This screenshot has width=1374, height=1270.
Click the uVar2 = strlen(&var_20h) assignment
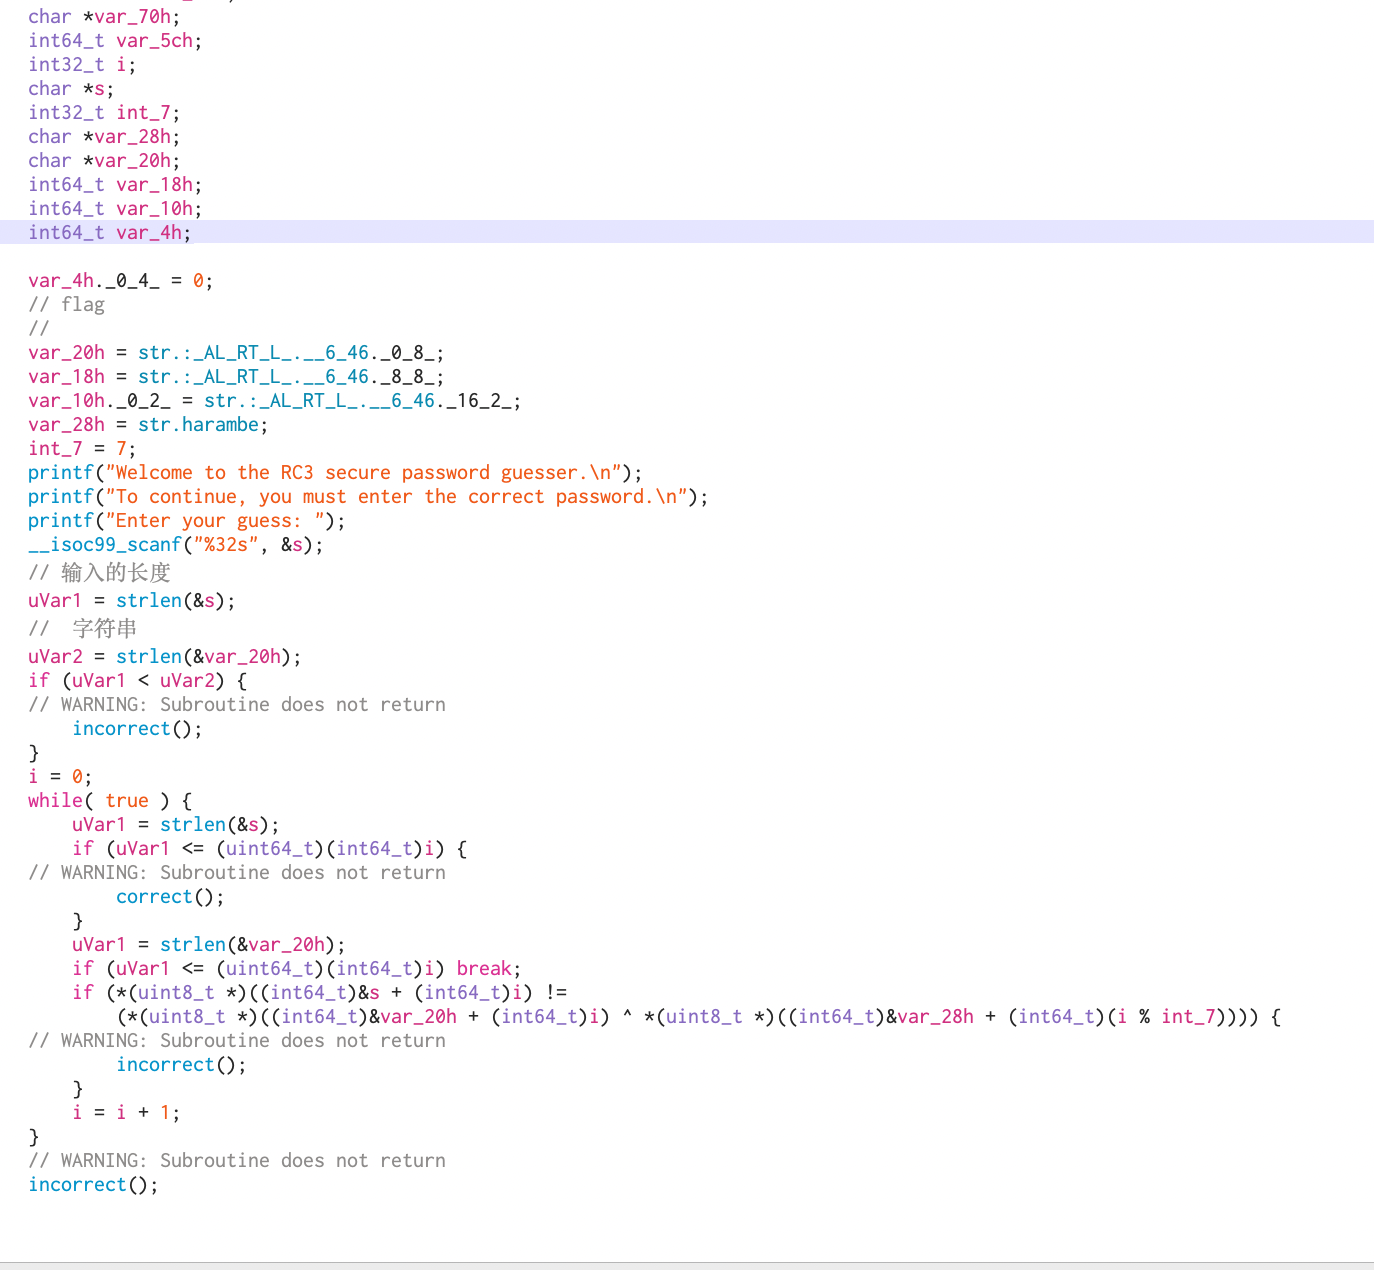164,656
